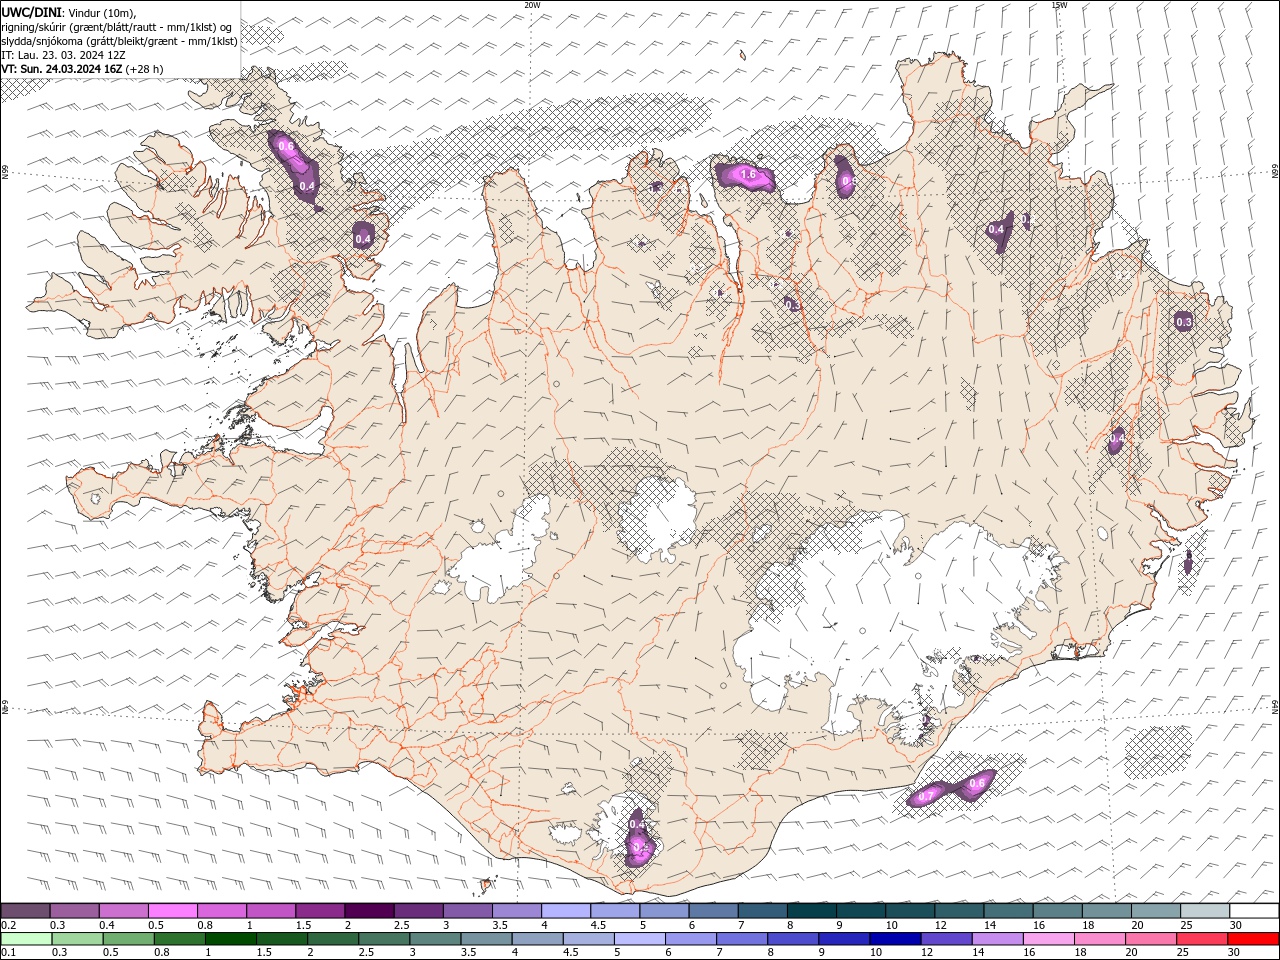
Task: Click the lower legend swatch labeled 0.5
Action: coord(129,939)
